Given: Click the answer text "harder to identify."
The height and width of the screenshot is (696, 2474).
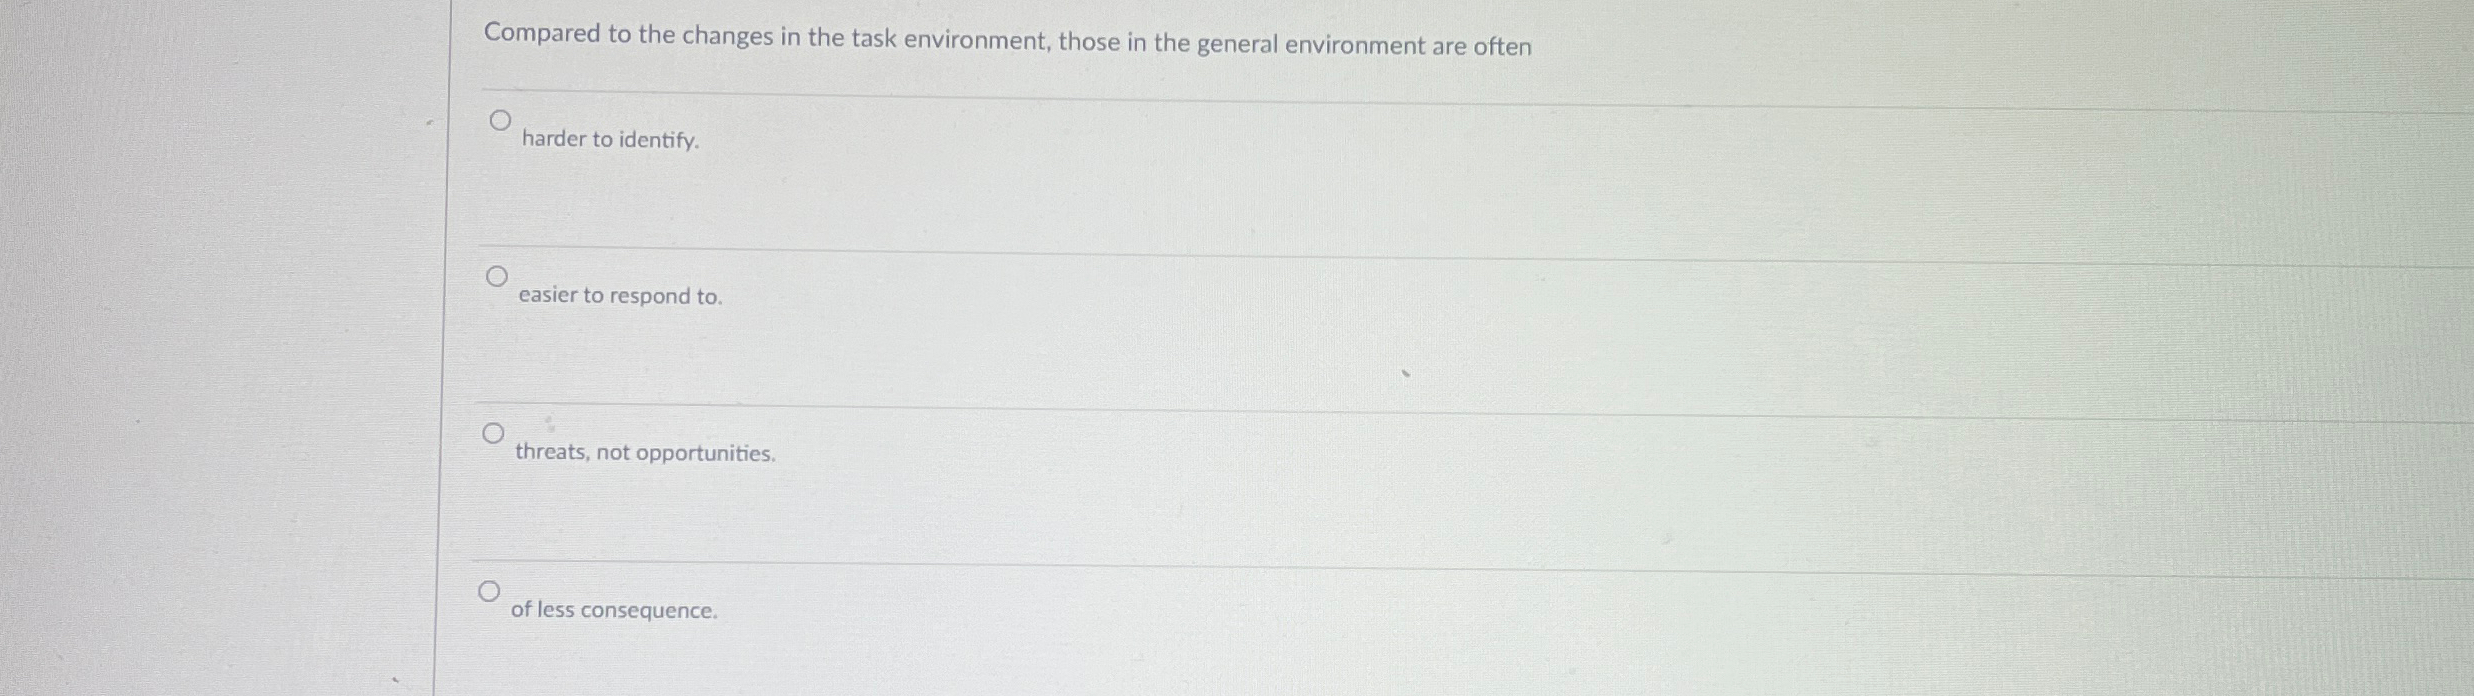Looking at the screenshot, I should (610, 141).
